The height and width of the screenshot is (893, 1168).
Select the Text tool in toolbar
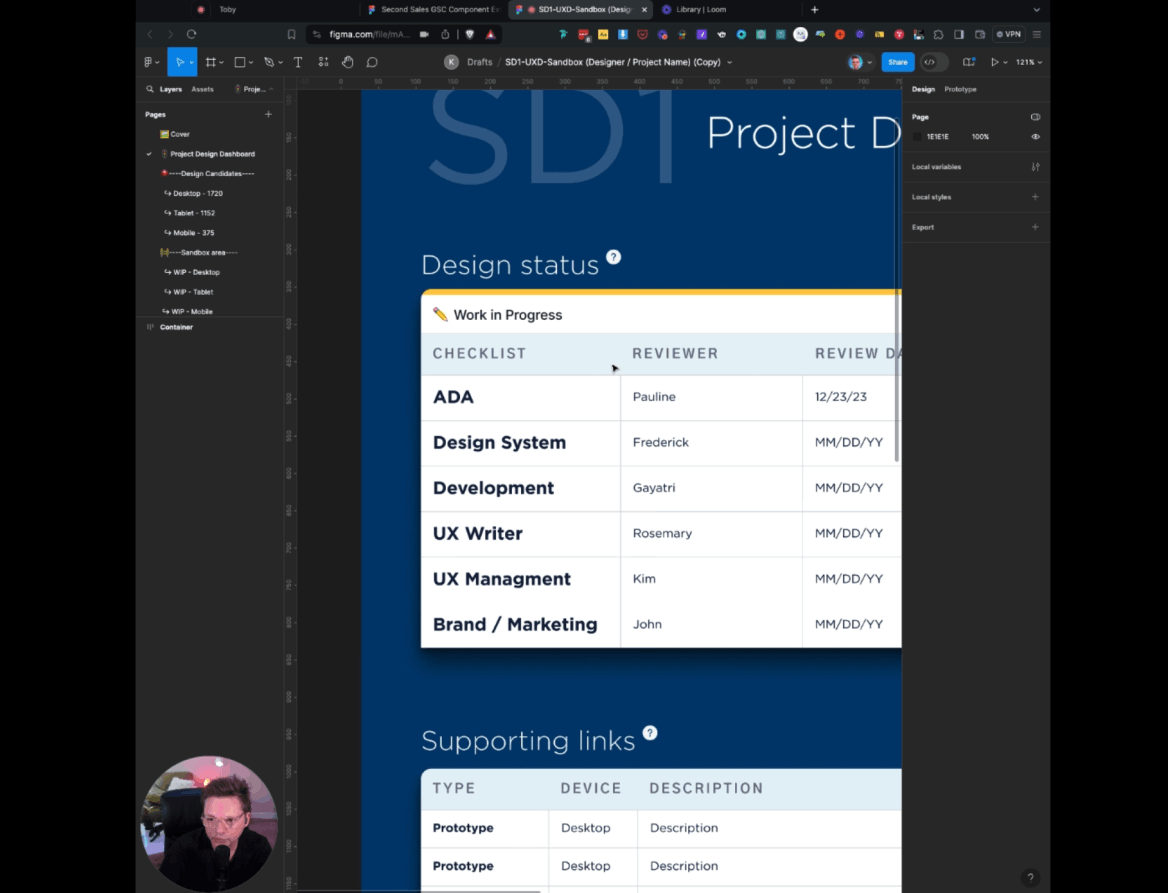click(x=298, y=62)
